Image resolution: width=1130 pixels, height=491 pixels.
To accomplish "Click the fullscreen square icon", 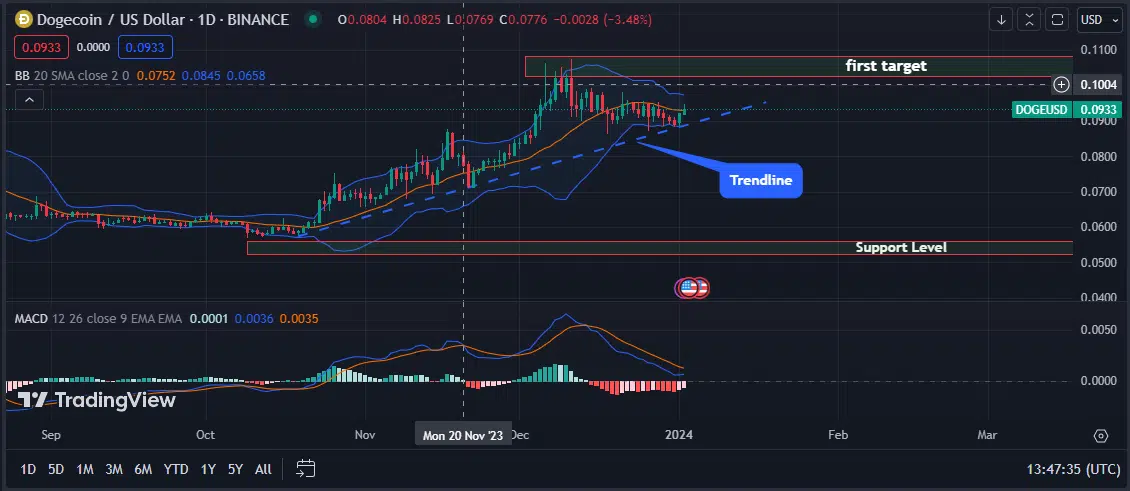I will [x=1057, y=19].
